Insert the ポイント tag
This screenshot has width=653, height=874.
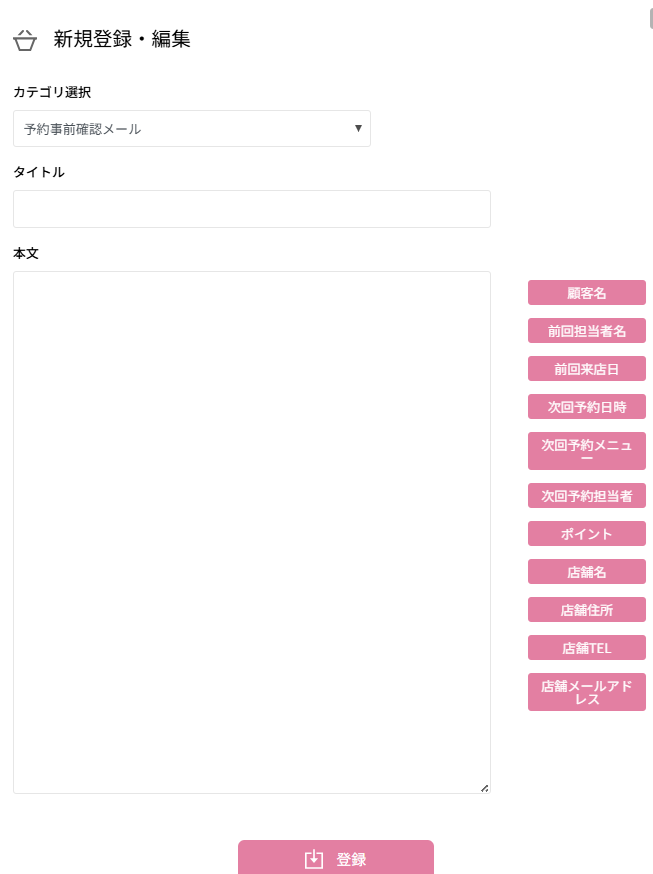click(586, 534)
